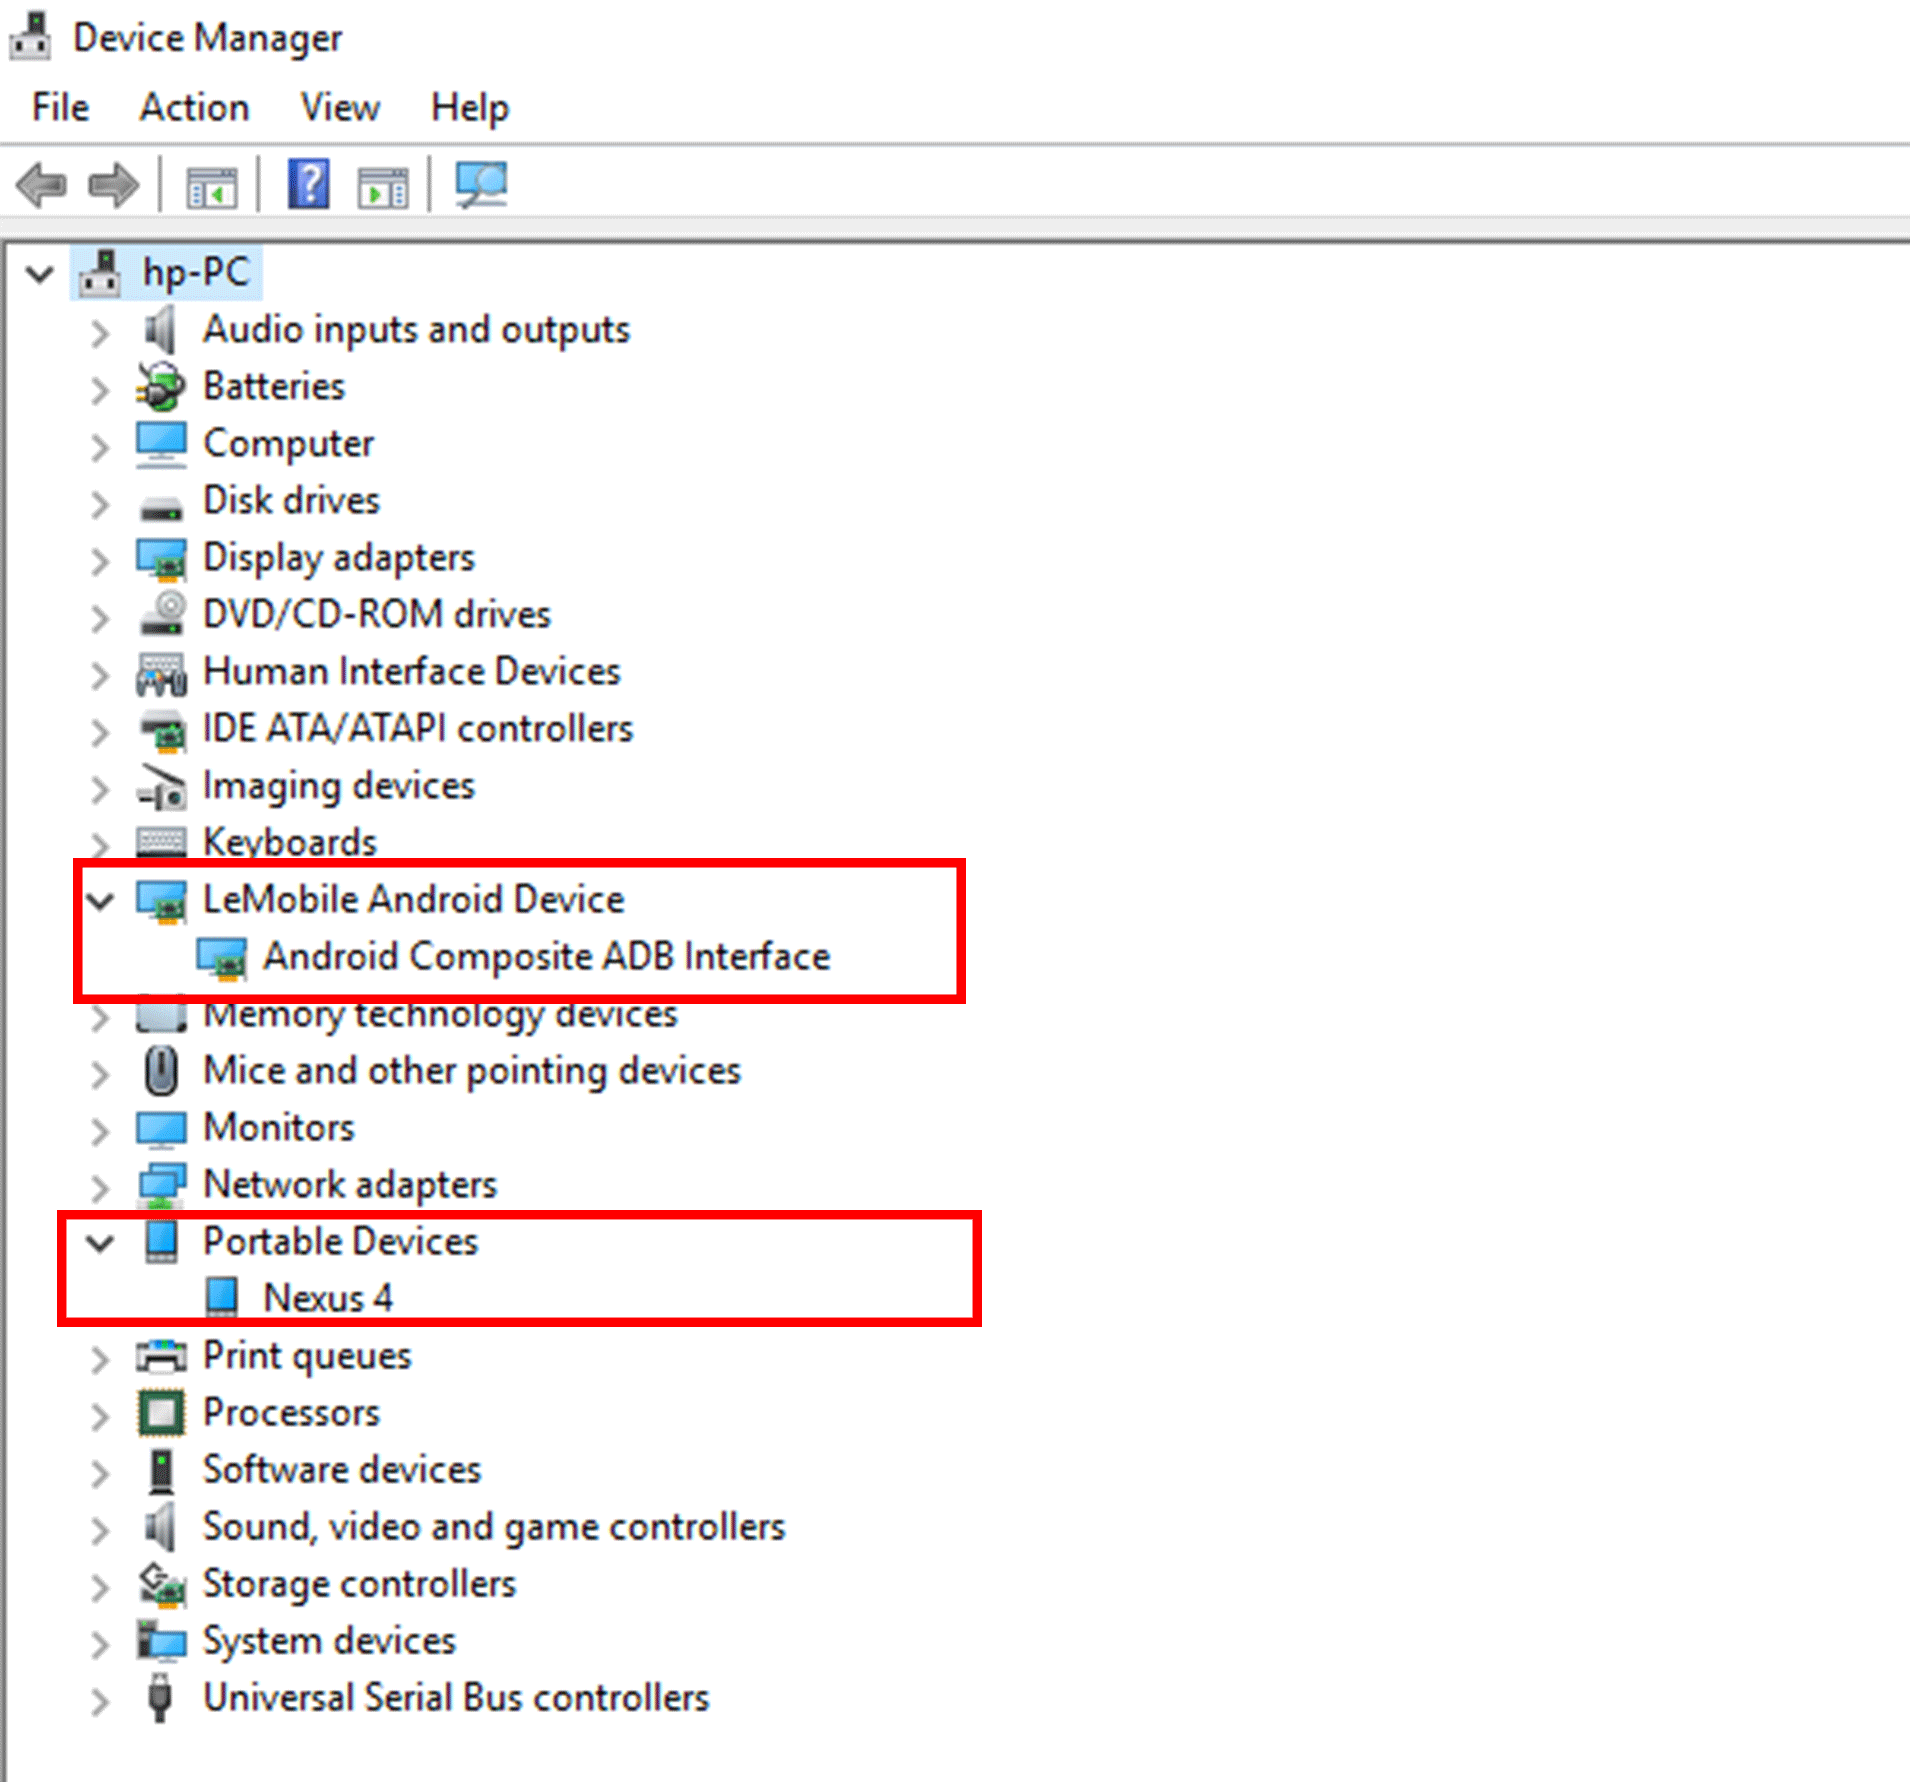Click the Nexus 4 portable device icon
1910x1782 pixels.
[x=224, y=1297]
